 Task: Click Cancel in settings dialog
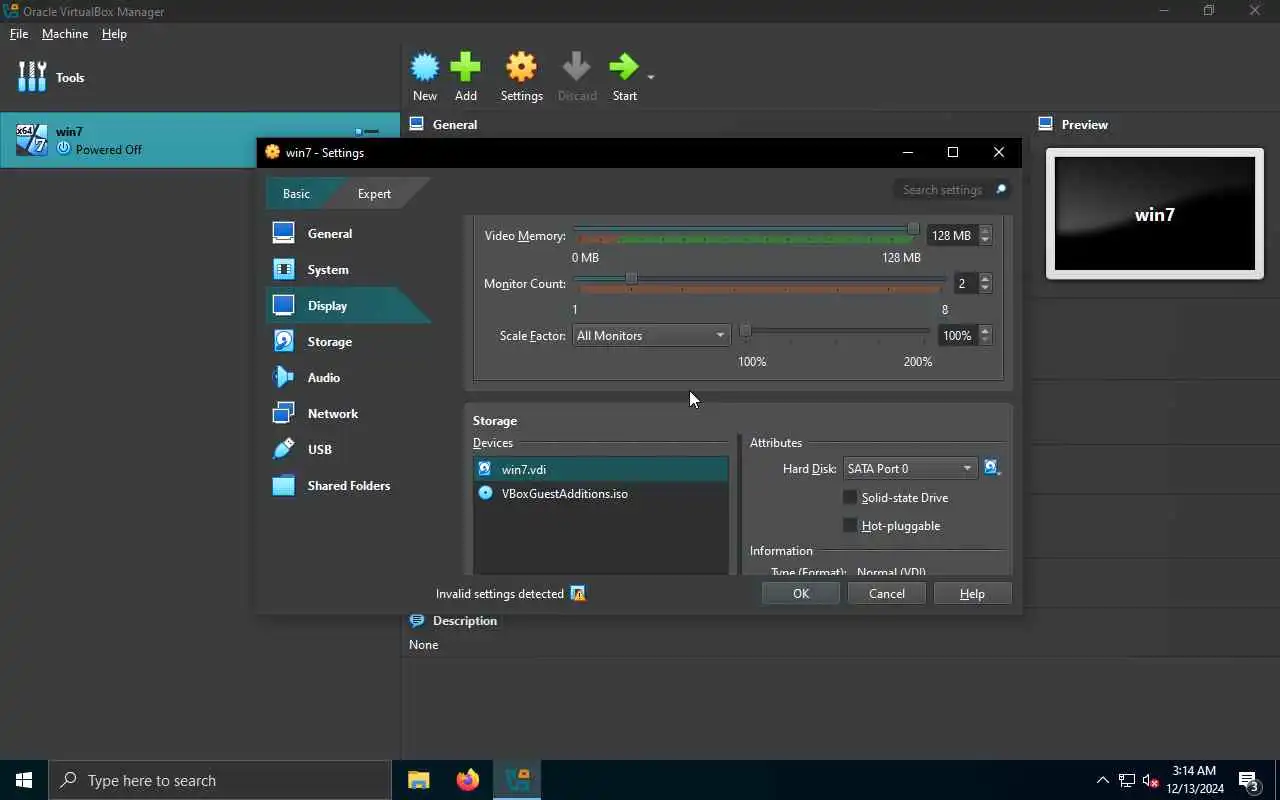[887, 593]
